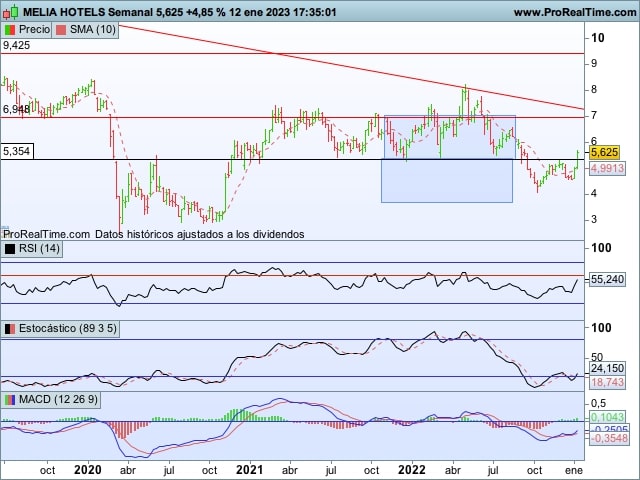The width and height of the screenshot is (640, 480).
Task: Select the 6,948 resistance level label
Action: tap(16, 109)
